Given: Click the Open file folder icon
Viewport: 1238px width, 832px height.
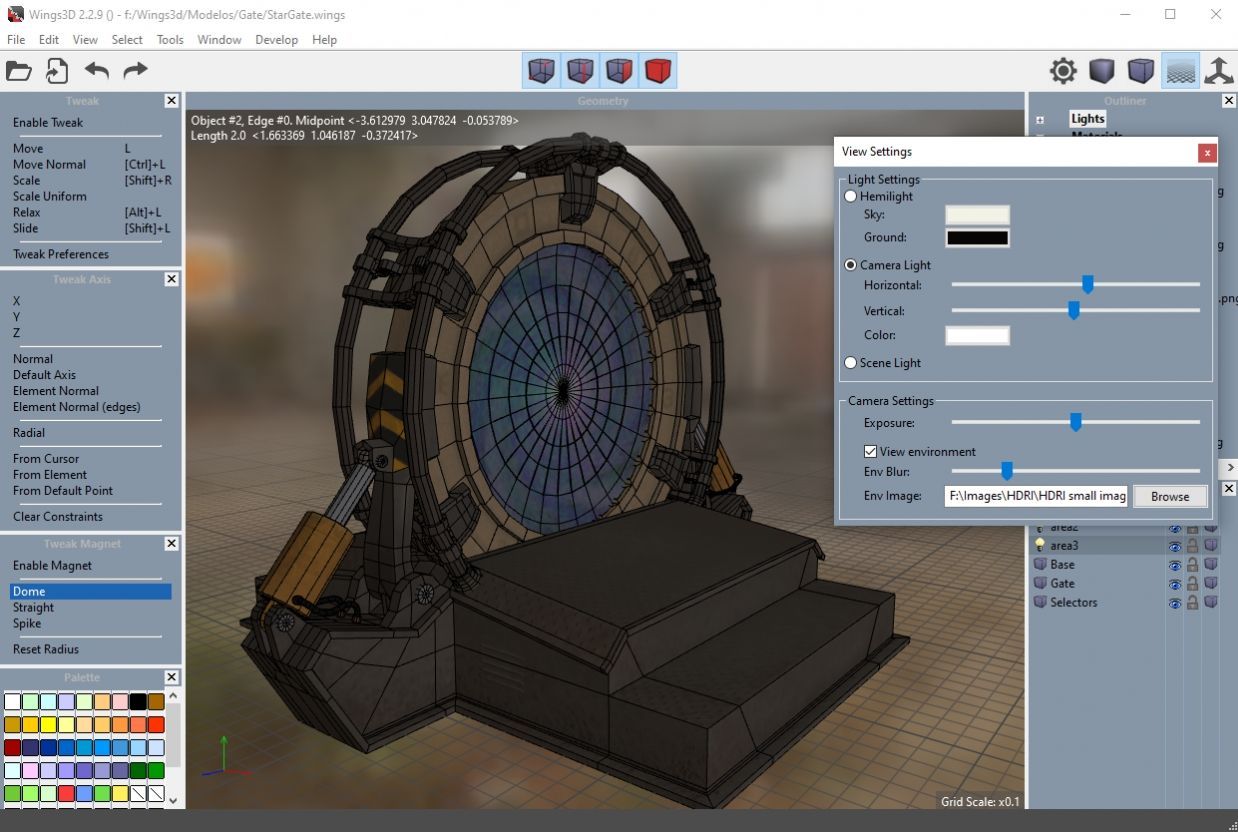Looking at the screenshot, I should [19, 71].
